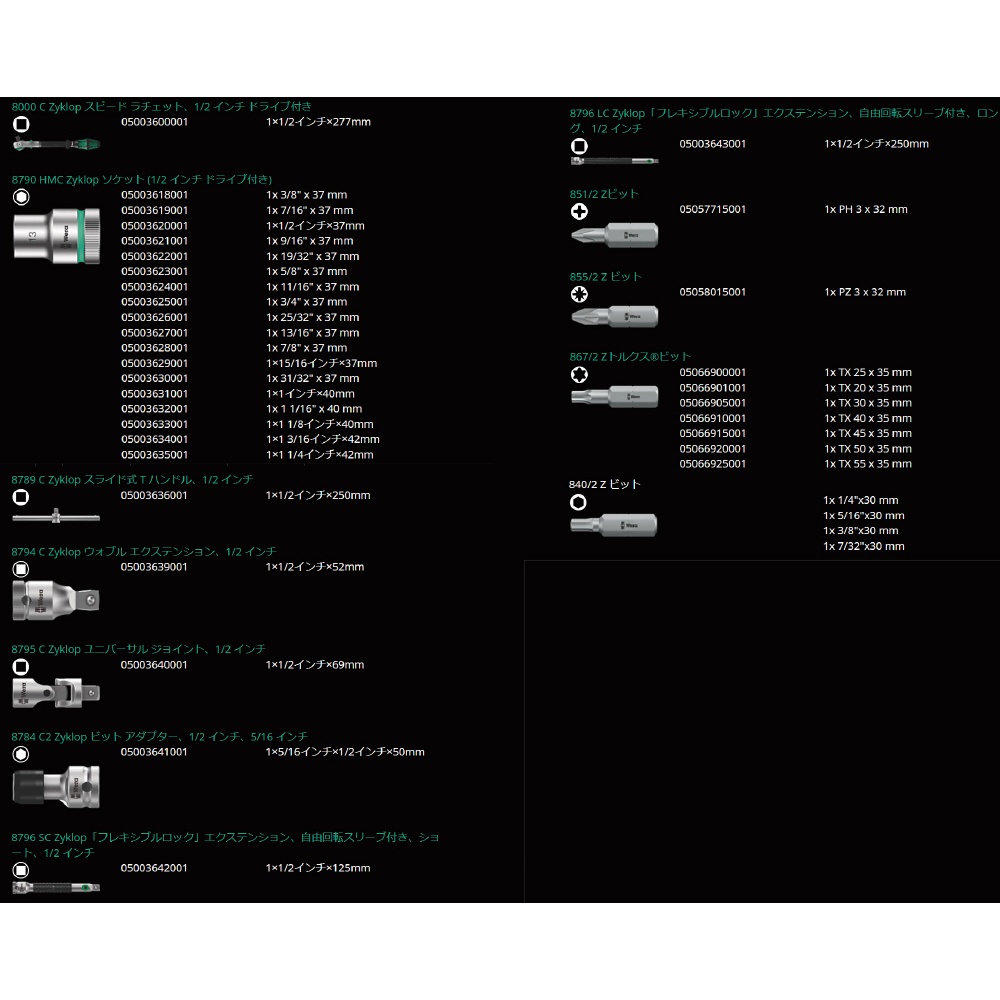
Task: Click the size "1x 3/8" x 37 mm"
Action: (307, 195)
